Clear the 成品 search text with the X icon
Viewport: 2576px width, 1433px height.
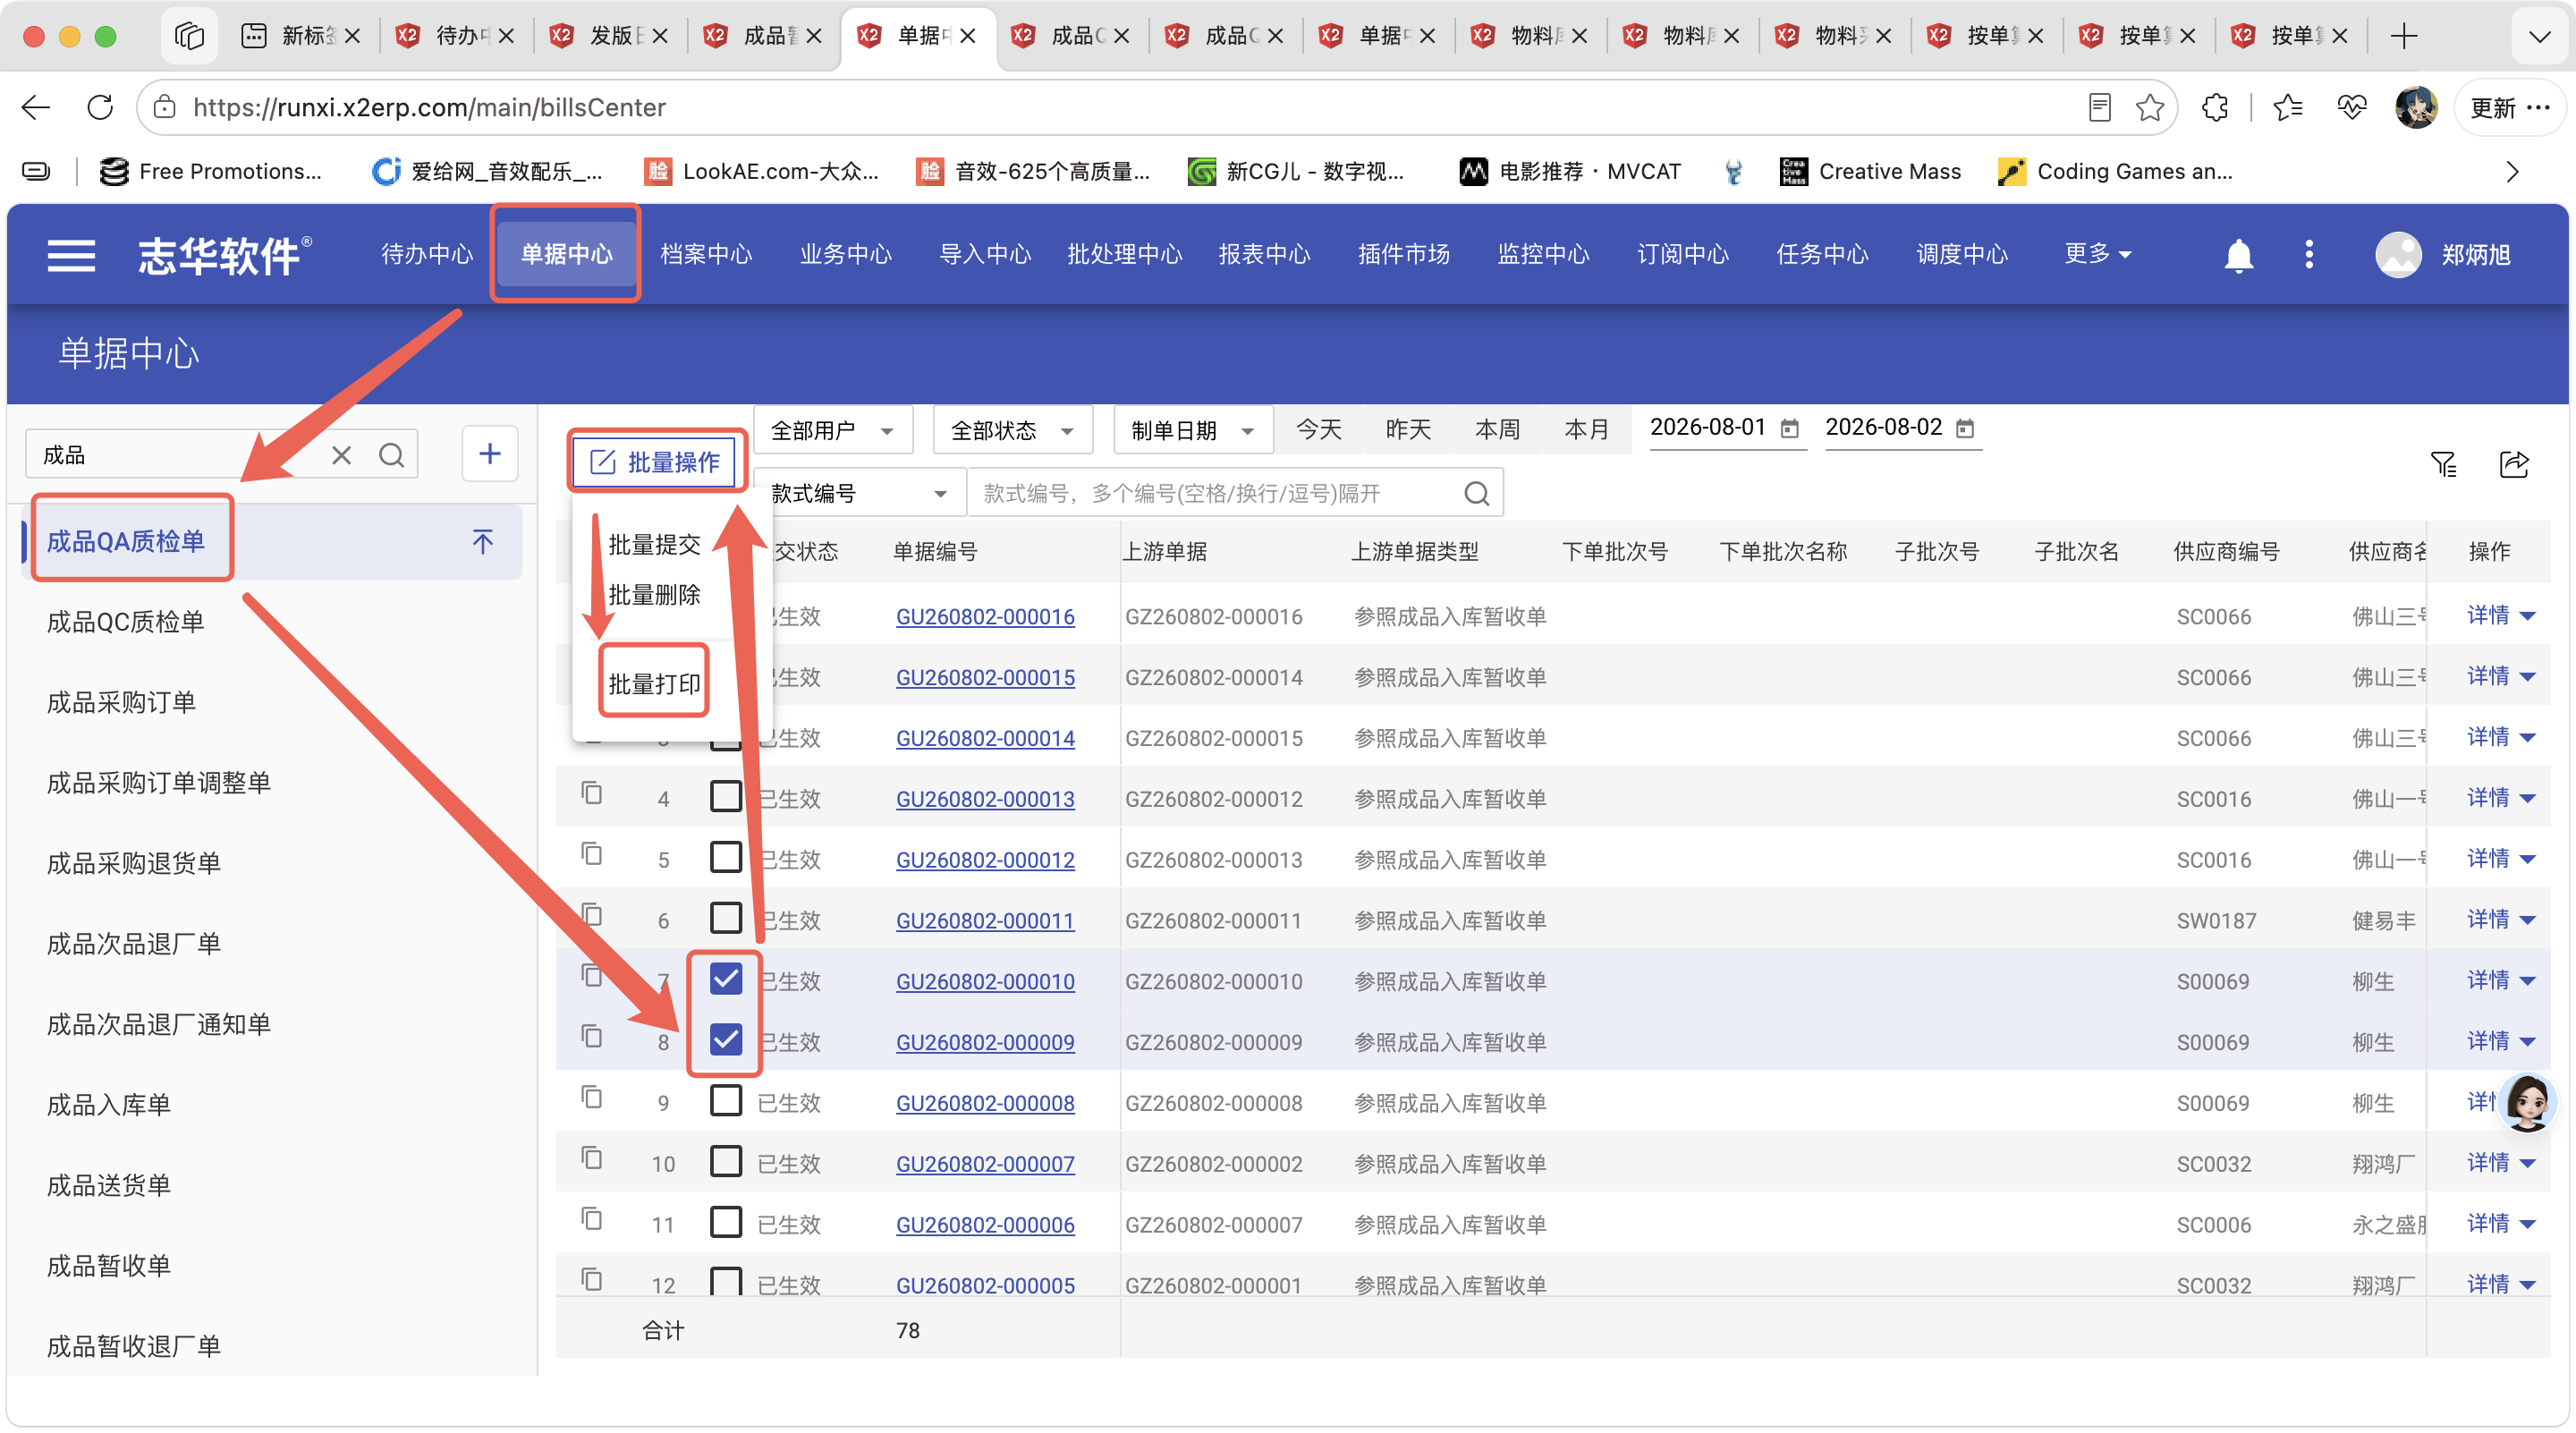coord(341,455)
